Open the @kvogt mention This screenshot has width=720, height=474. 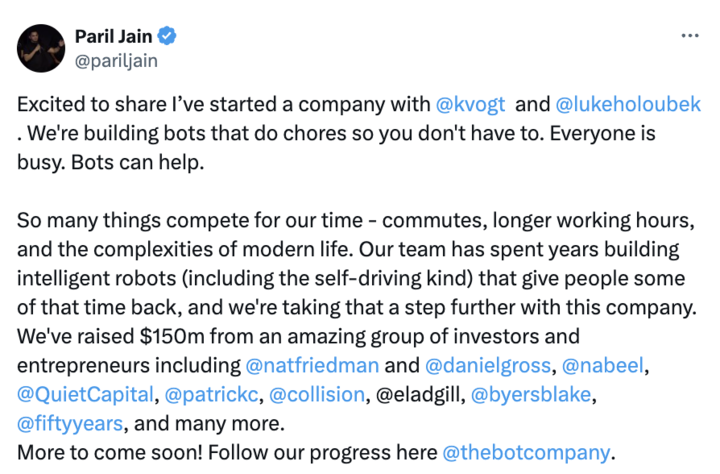click(x=470, y=105)
